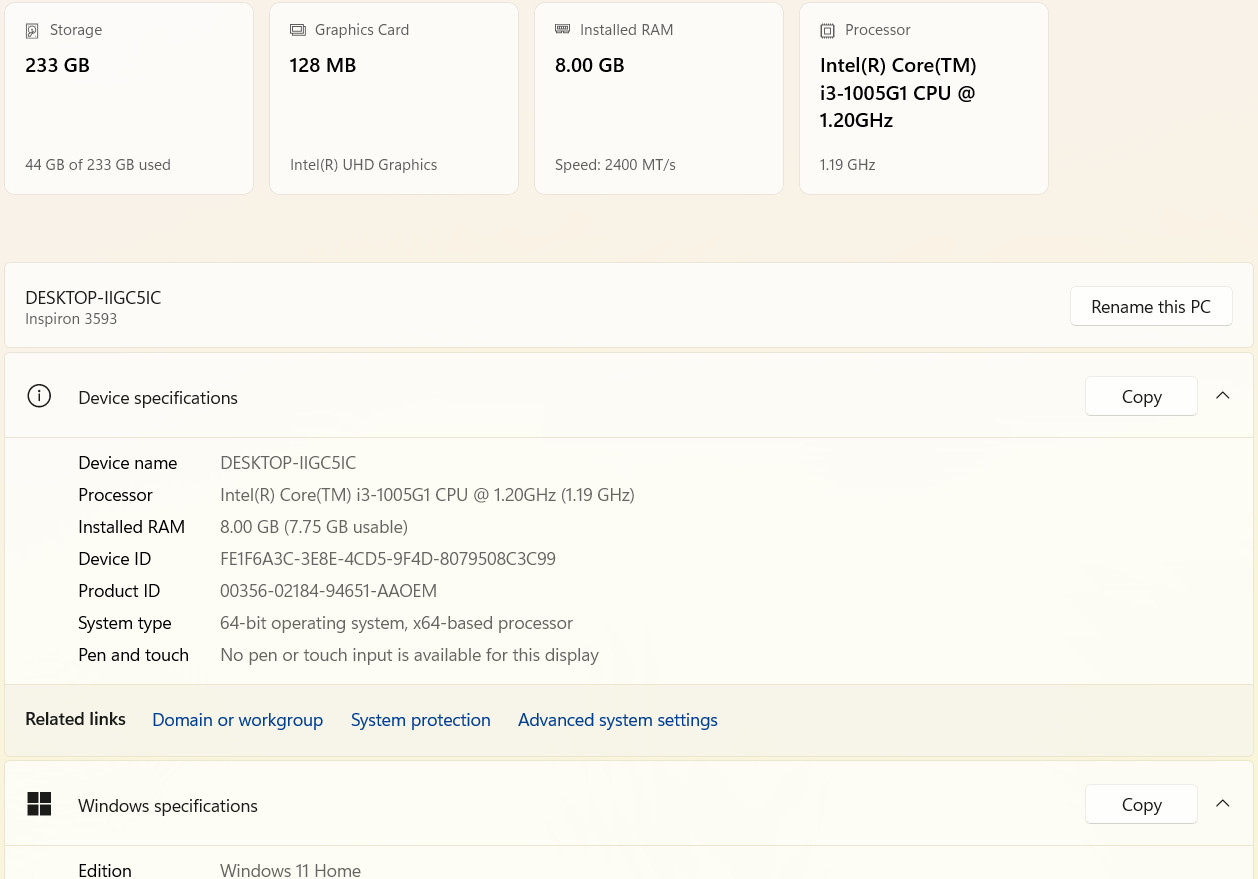This screenshot has height=879, width=1258.
Task: Click the System type label
Action: click(124, 623)
